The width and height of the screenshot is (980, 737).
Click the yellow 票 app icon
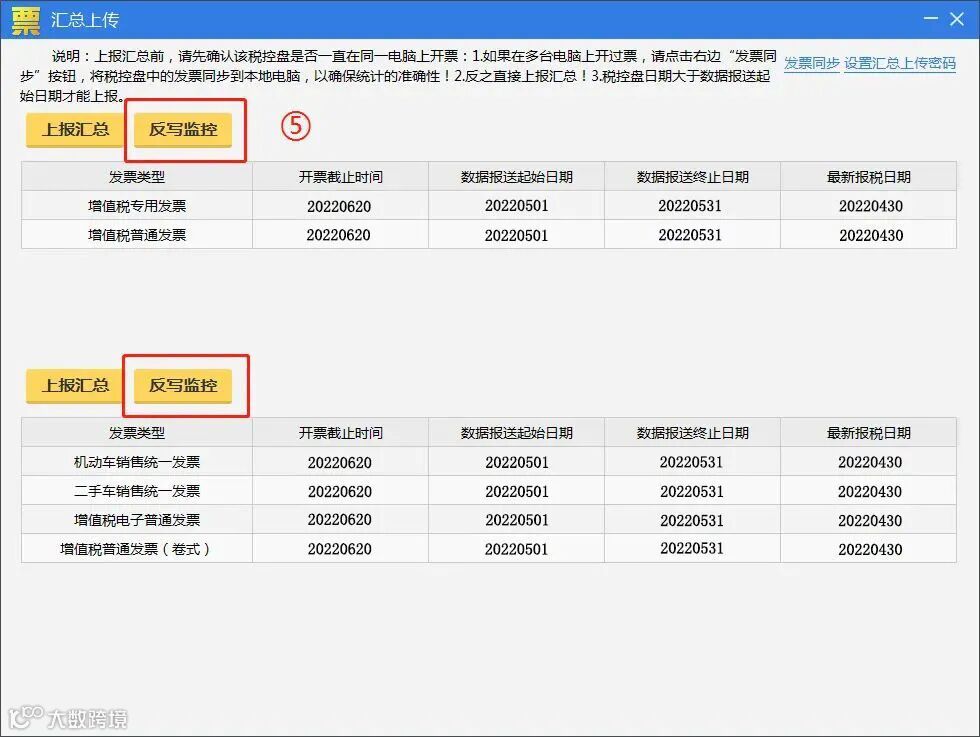coord(26,20)
